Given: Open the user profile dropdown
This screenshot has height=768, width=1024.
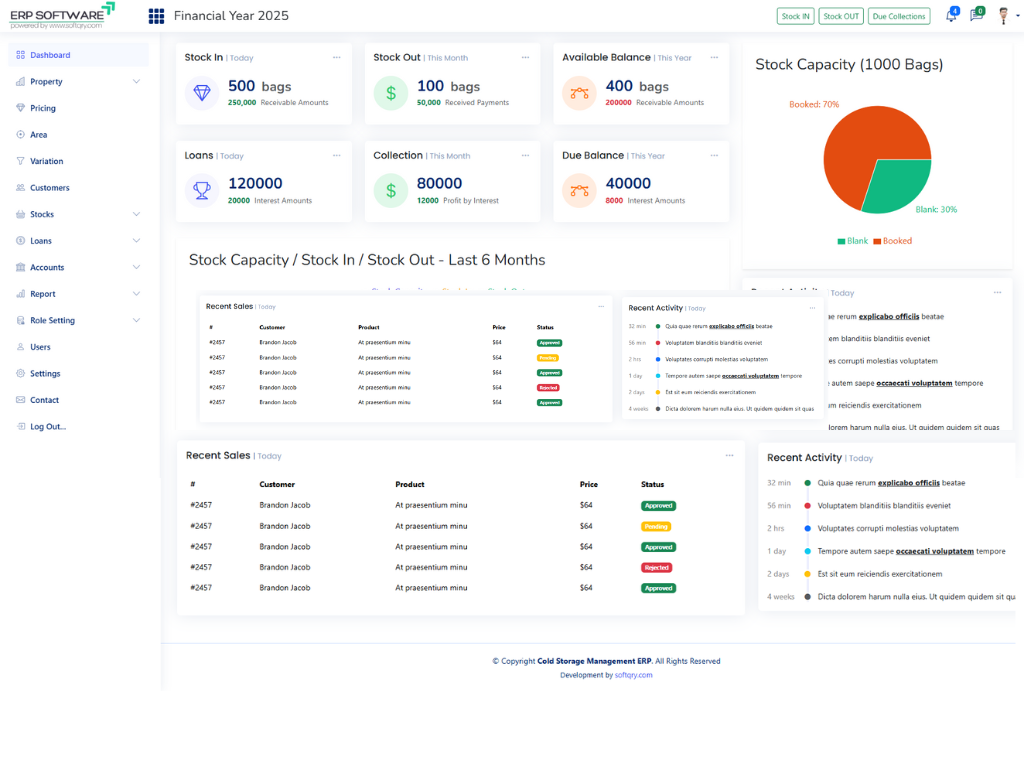Looking at the screenshot, I should 1006,16.
